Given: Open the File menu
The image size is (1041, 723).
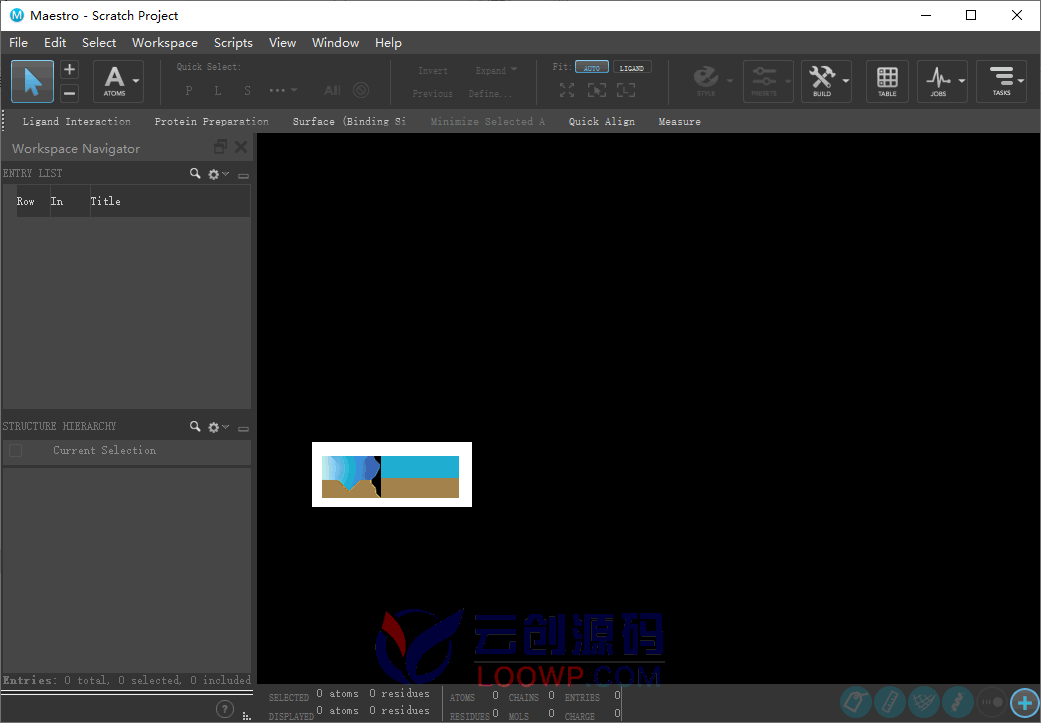Looking at the screenshot, I should click(19, 42).
